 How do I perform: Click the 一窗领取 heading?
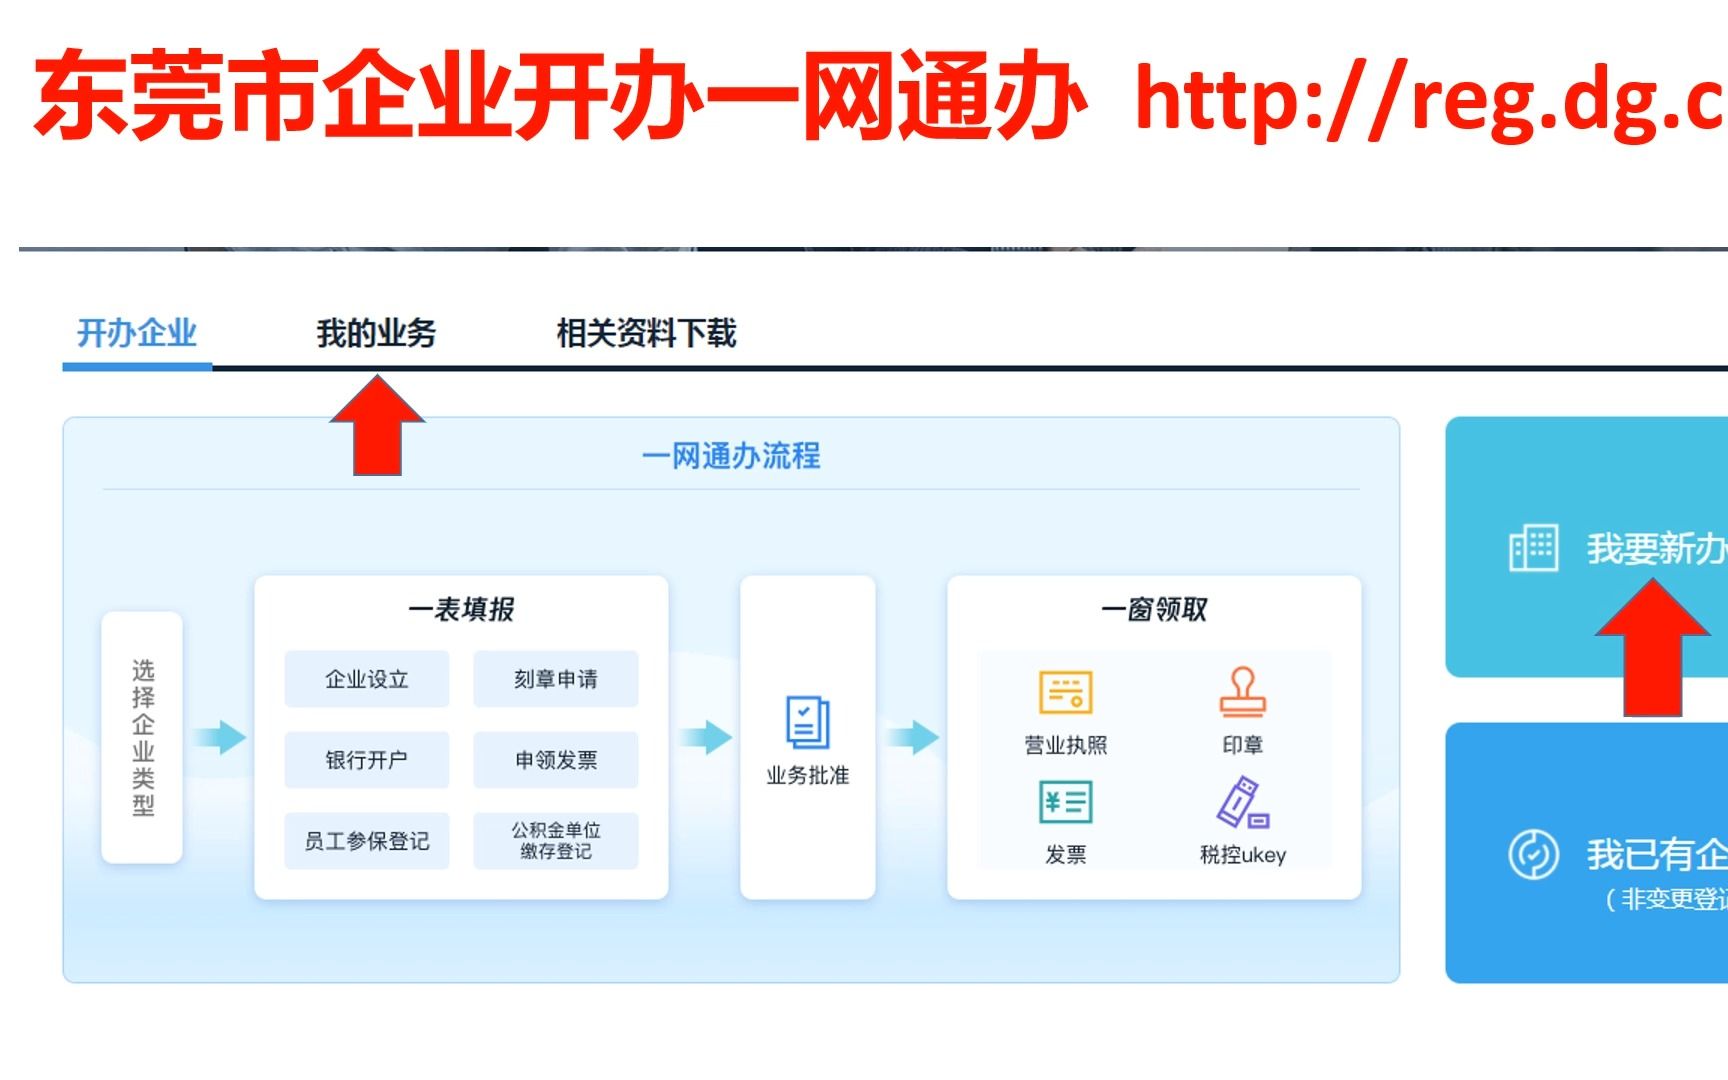click(x=1154, y=609)
